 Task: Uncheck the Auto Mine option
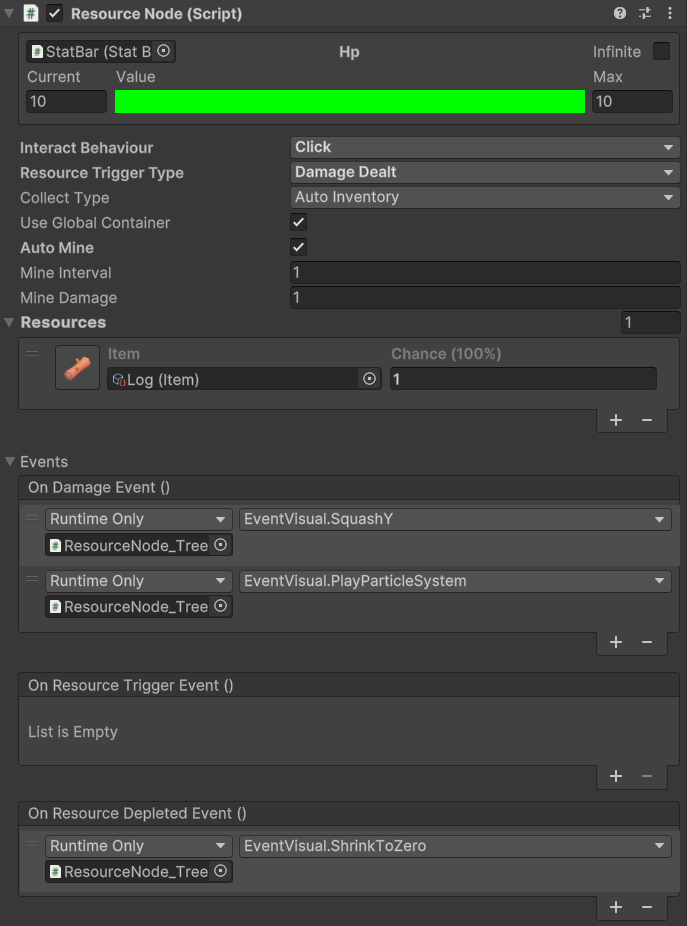pos(298,247)
